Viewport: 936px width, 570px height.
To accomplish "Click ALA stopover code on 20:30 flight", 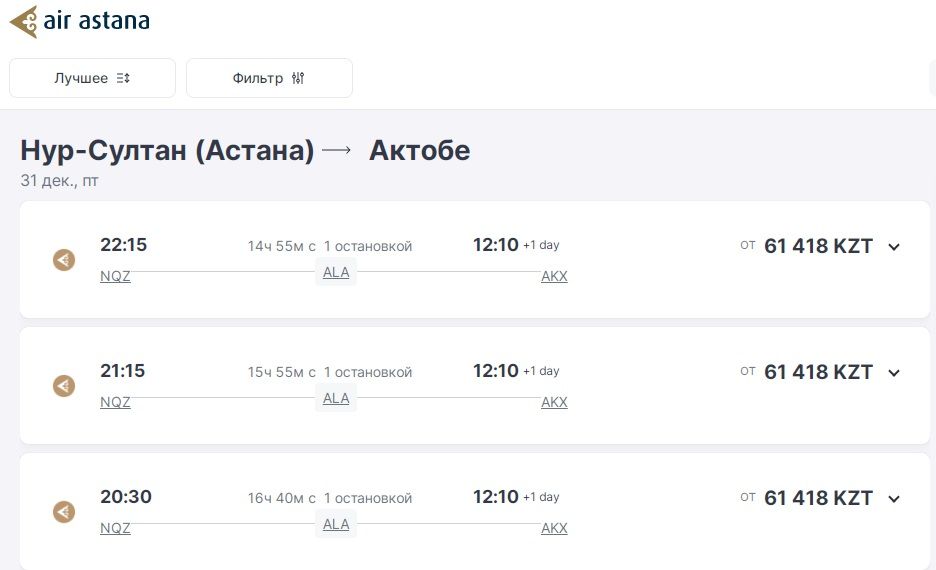I will (336, 524).
